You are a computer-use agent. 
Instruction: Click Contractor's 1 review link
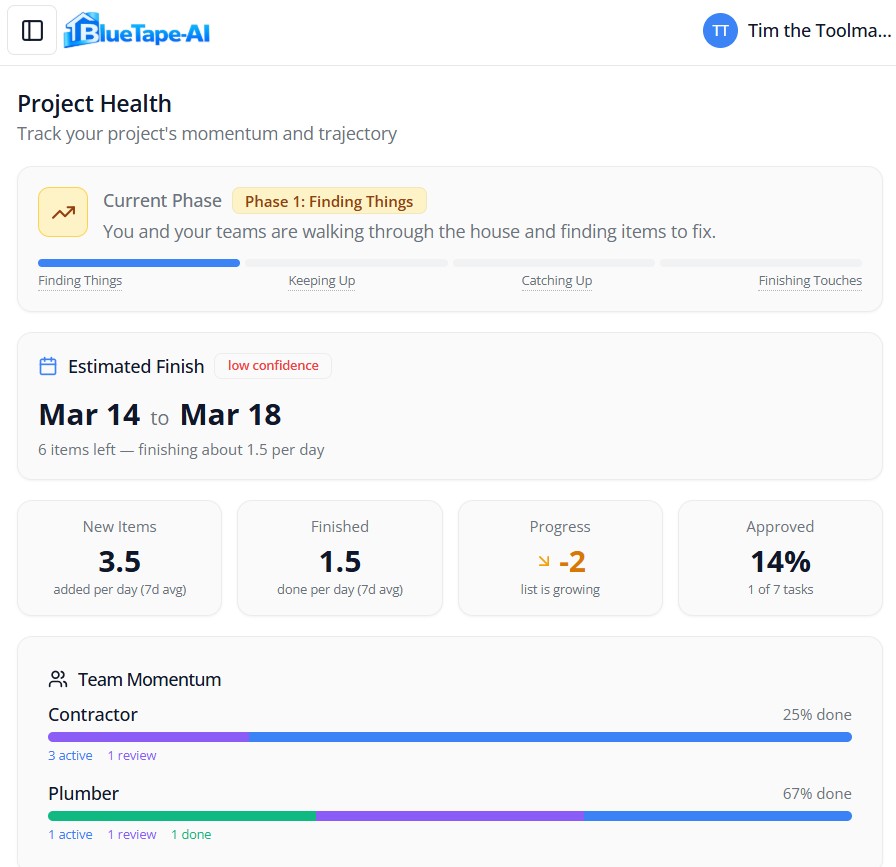point(132,756)
